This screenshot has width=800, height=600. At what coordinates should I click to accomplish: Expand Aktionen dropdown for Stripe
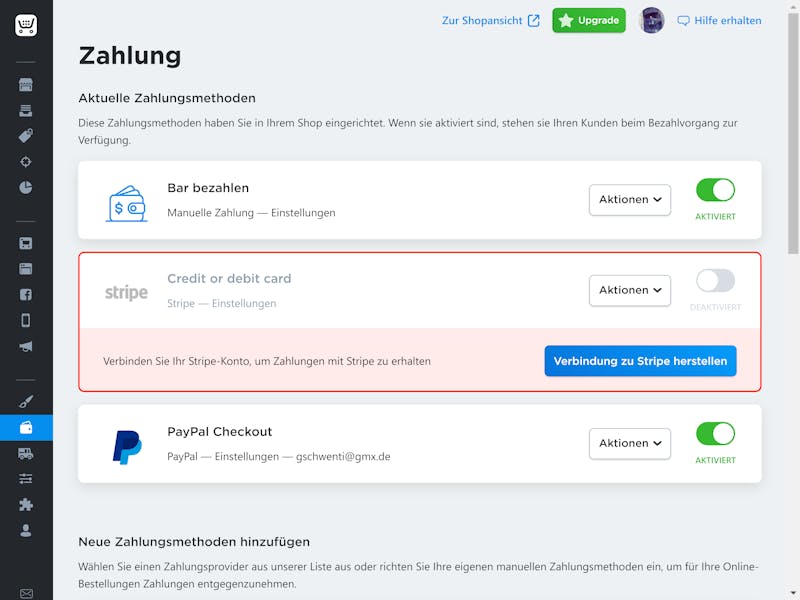tap(630, 290)
